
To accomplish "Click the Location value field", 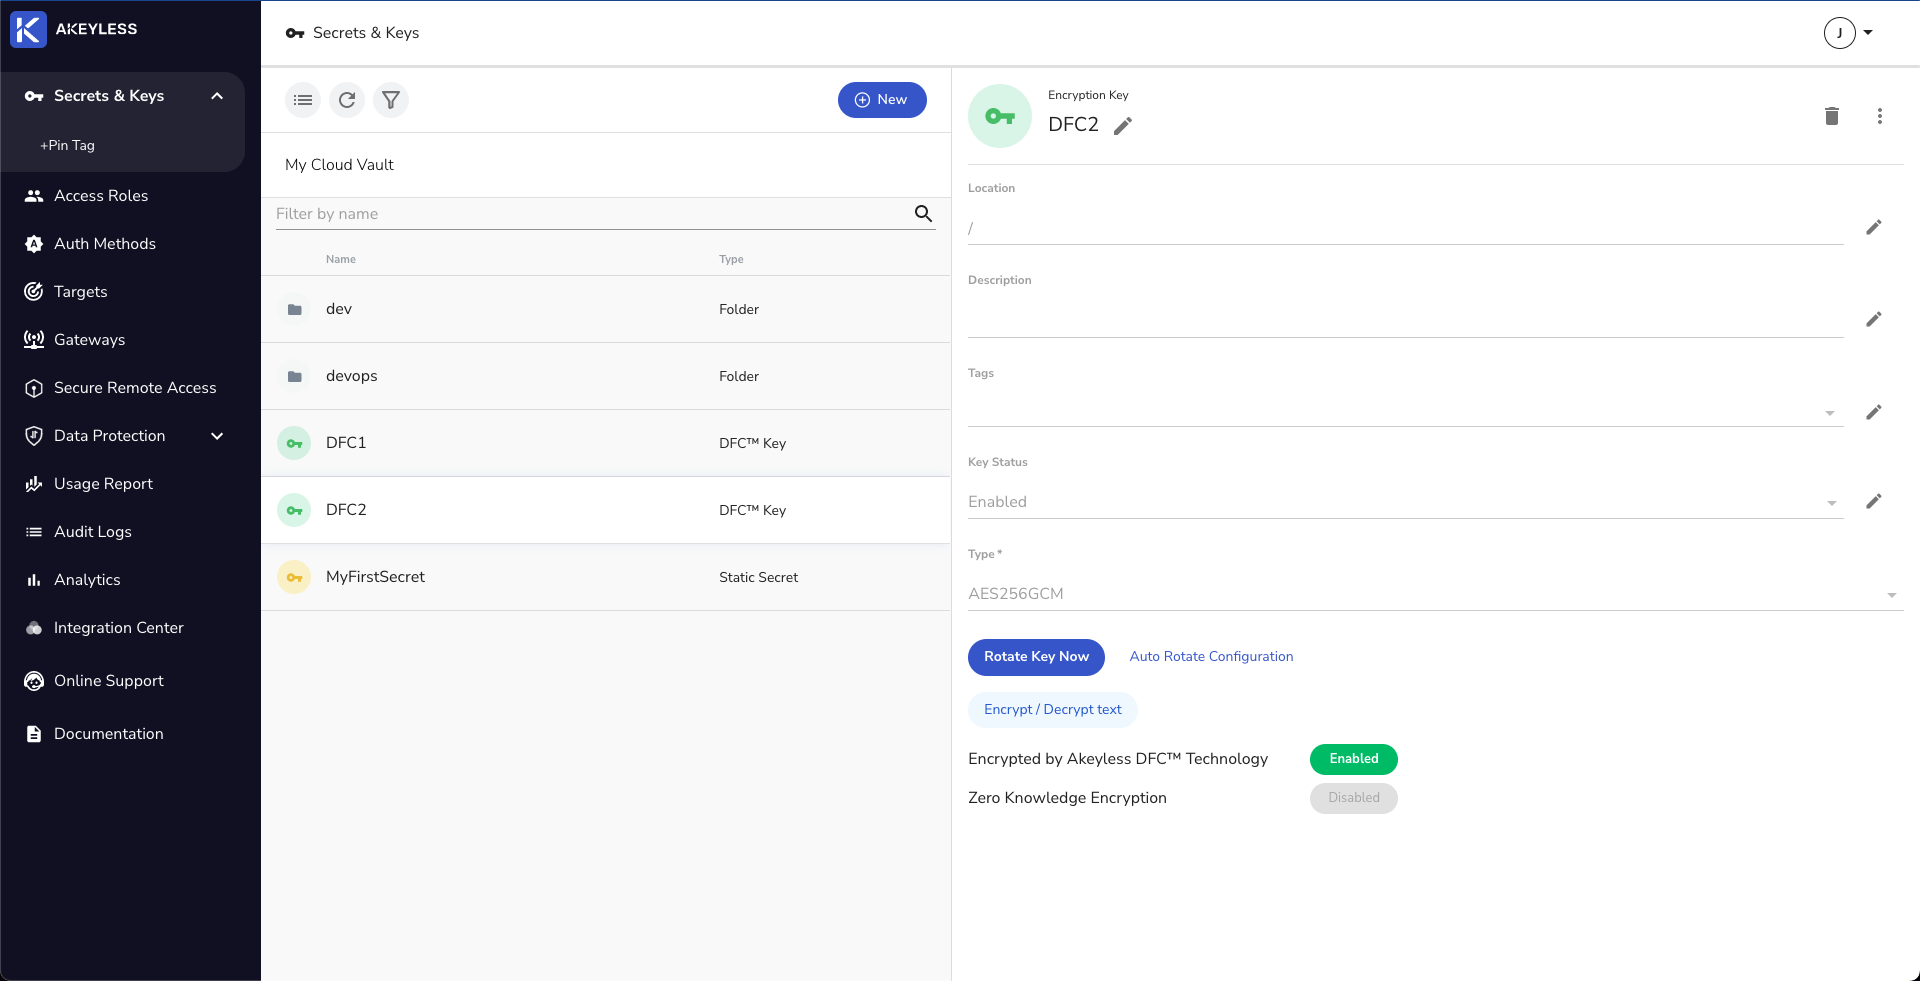I will coord(1406,228).
